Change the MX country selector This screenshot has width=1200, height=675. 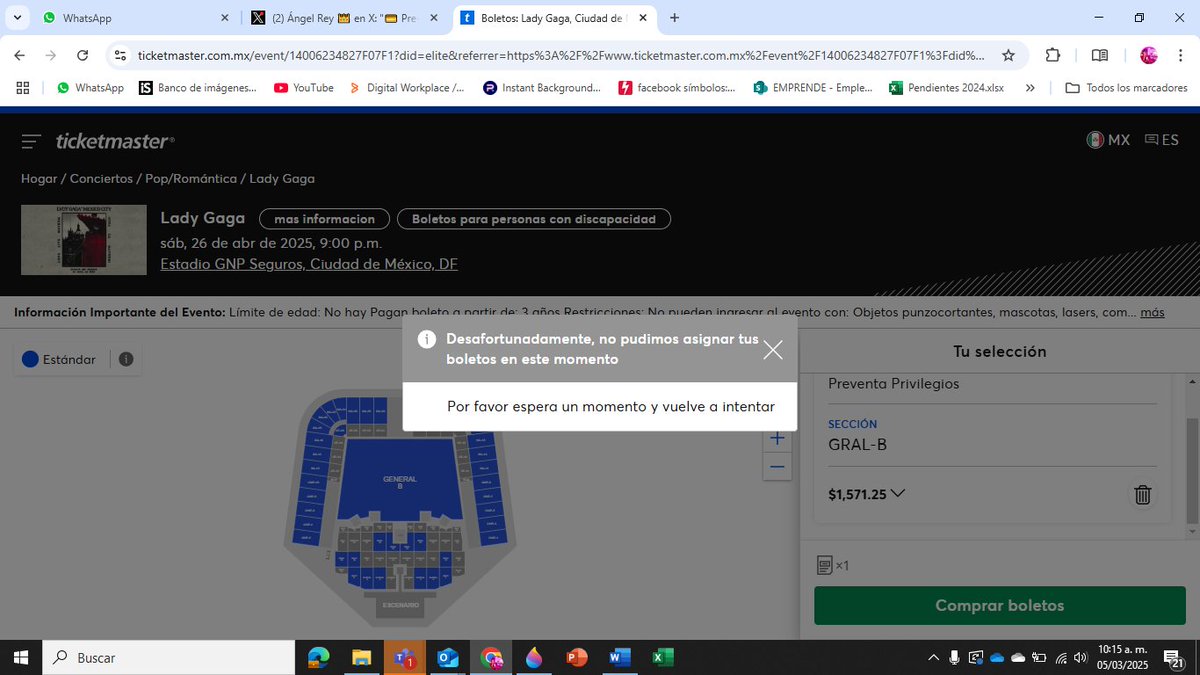pyautogui.click(x=1108, y=140)
